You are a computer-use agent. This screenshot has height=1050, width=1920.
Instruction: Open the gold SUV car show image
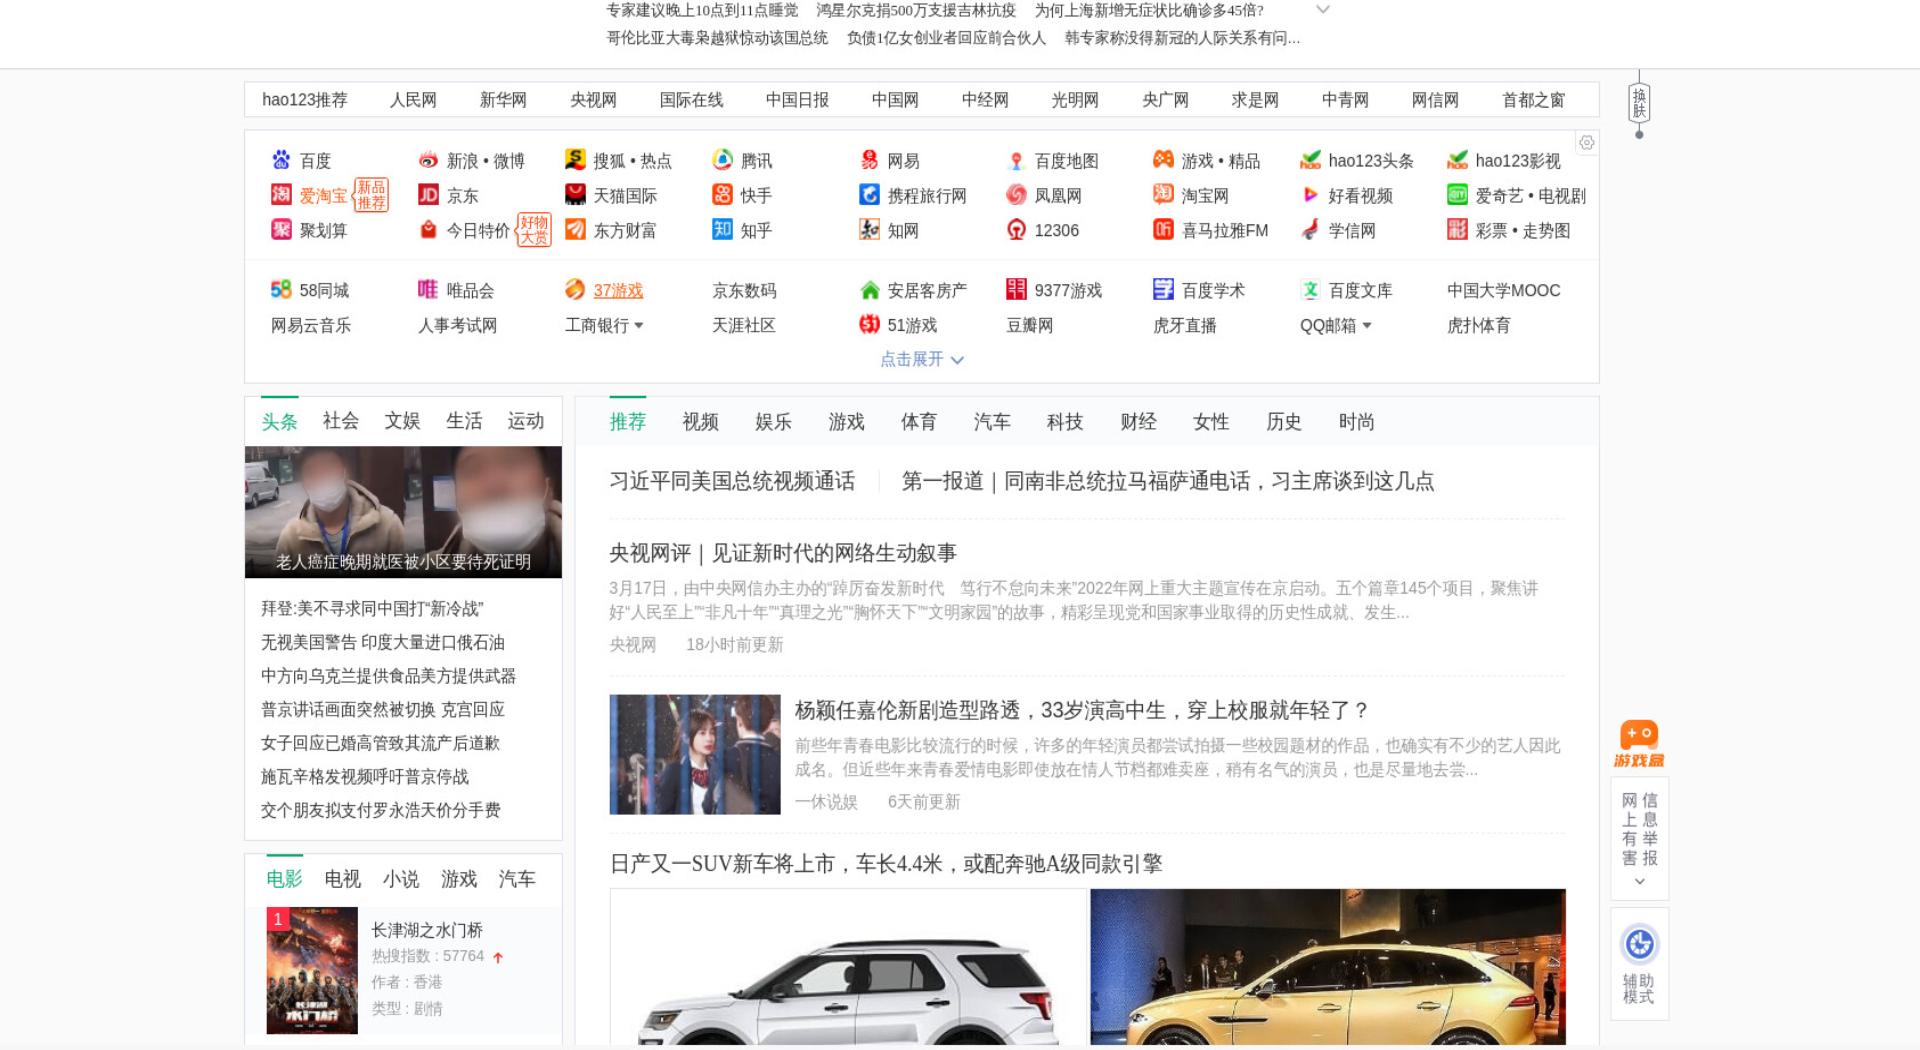[x=1328, y=967]
